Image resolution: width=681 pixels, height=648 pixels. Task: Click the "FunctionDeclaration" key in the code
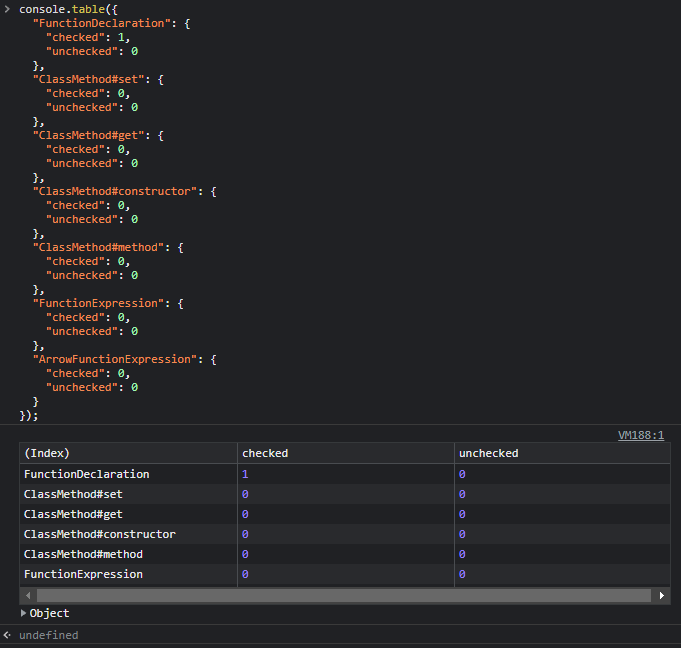pos(102,23)
